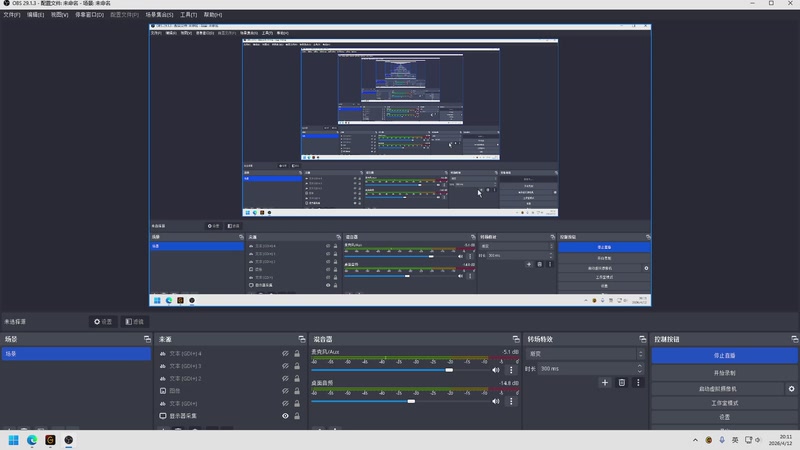
Task: Show the bottom 文本 (GDI+) source
Action: (x=285, y=404)
